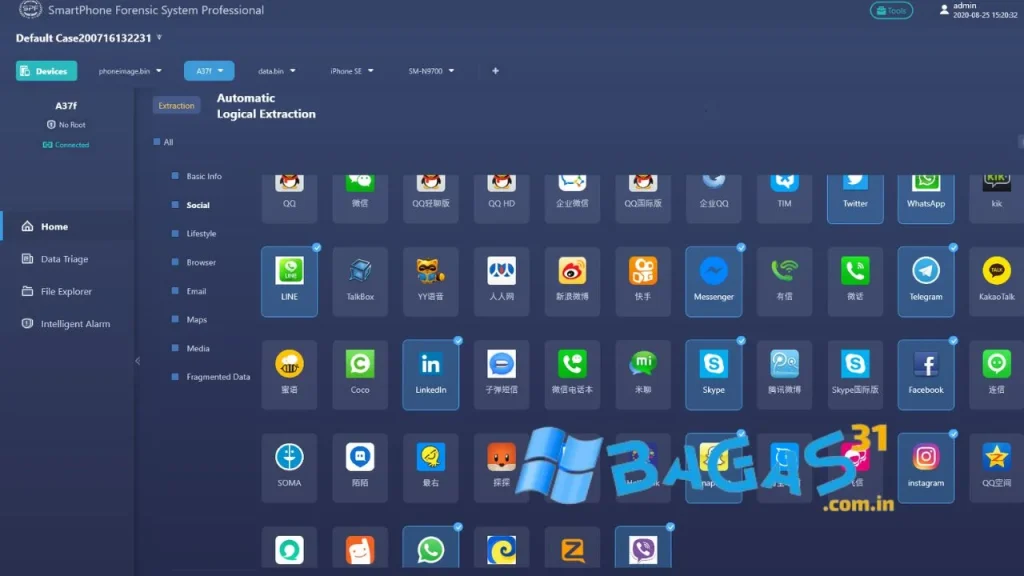Open Data Triage in sidebar
Image resolution: width=1024 pixels, height=576 pixels.
coord(64,259)
